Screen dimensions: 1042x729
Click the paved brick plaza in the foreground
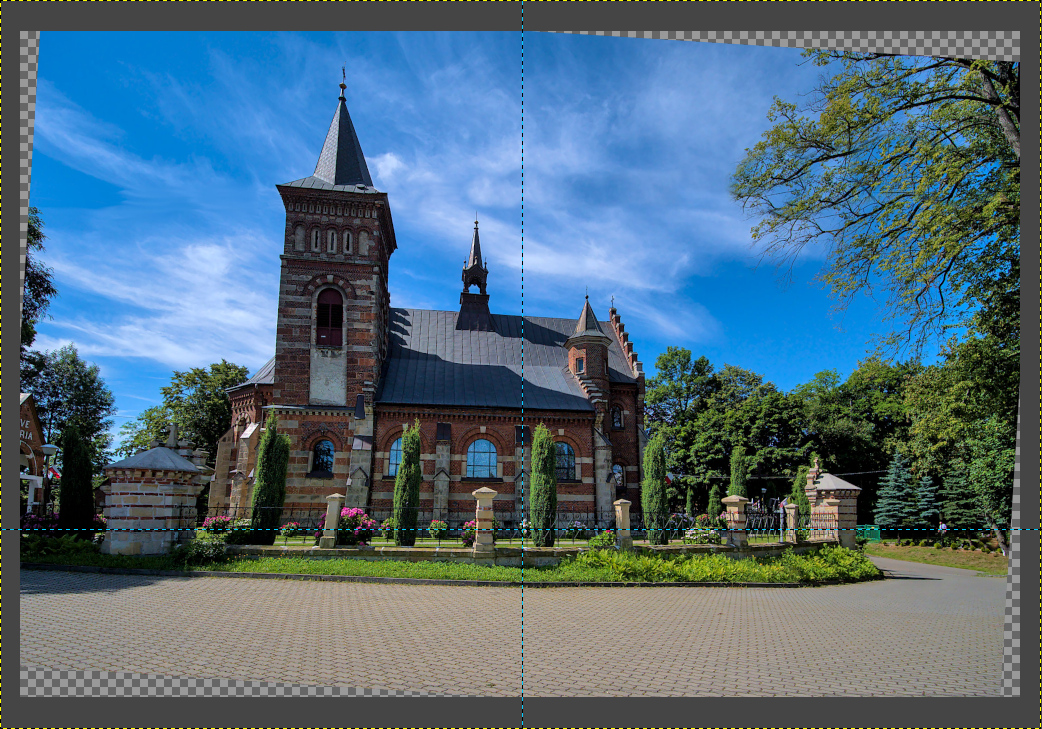[x=500, y=630]
